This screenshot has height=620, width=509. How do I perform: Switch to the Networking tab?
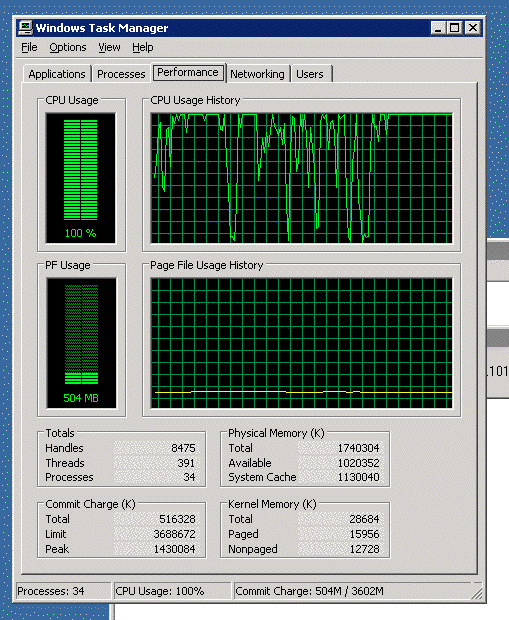(257, 74)
